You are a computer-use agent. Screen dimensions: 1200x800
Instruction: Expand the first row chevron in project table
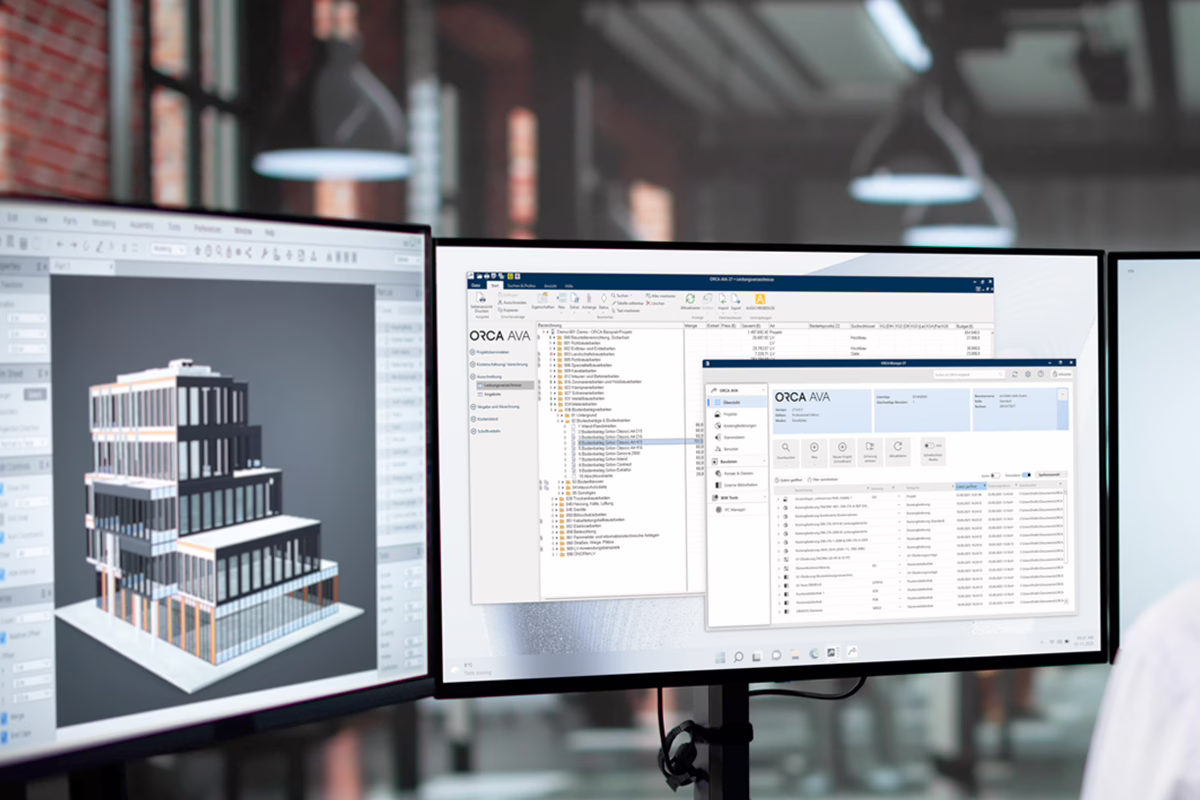click(x=778, y=497)
